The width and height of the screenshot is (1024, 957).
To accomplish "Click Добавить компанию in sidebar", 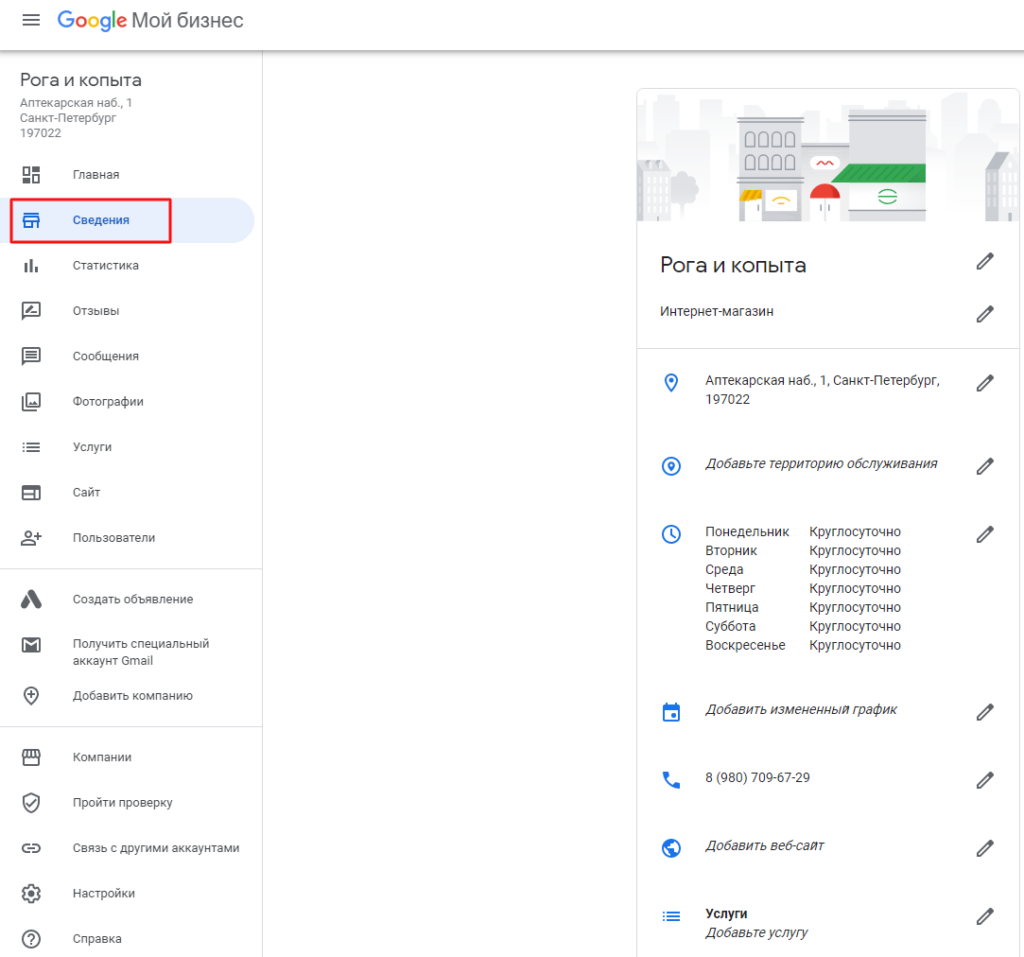I will pyautogui.click(x=132, y=696).
